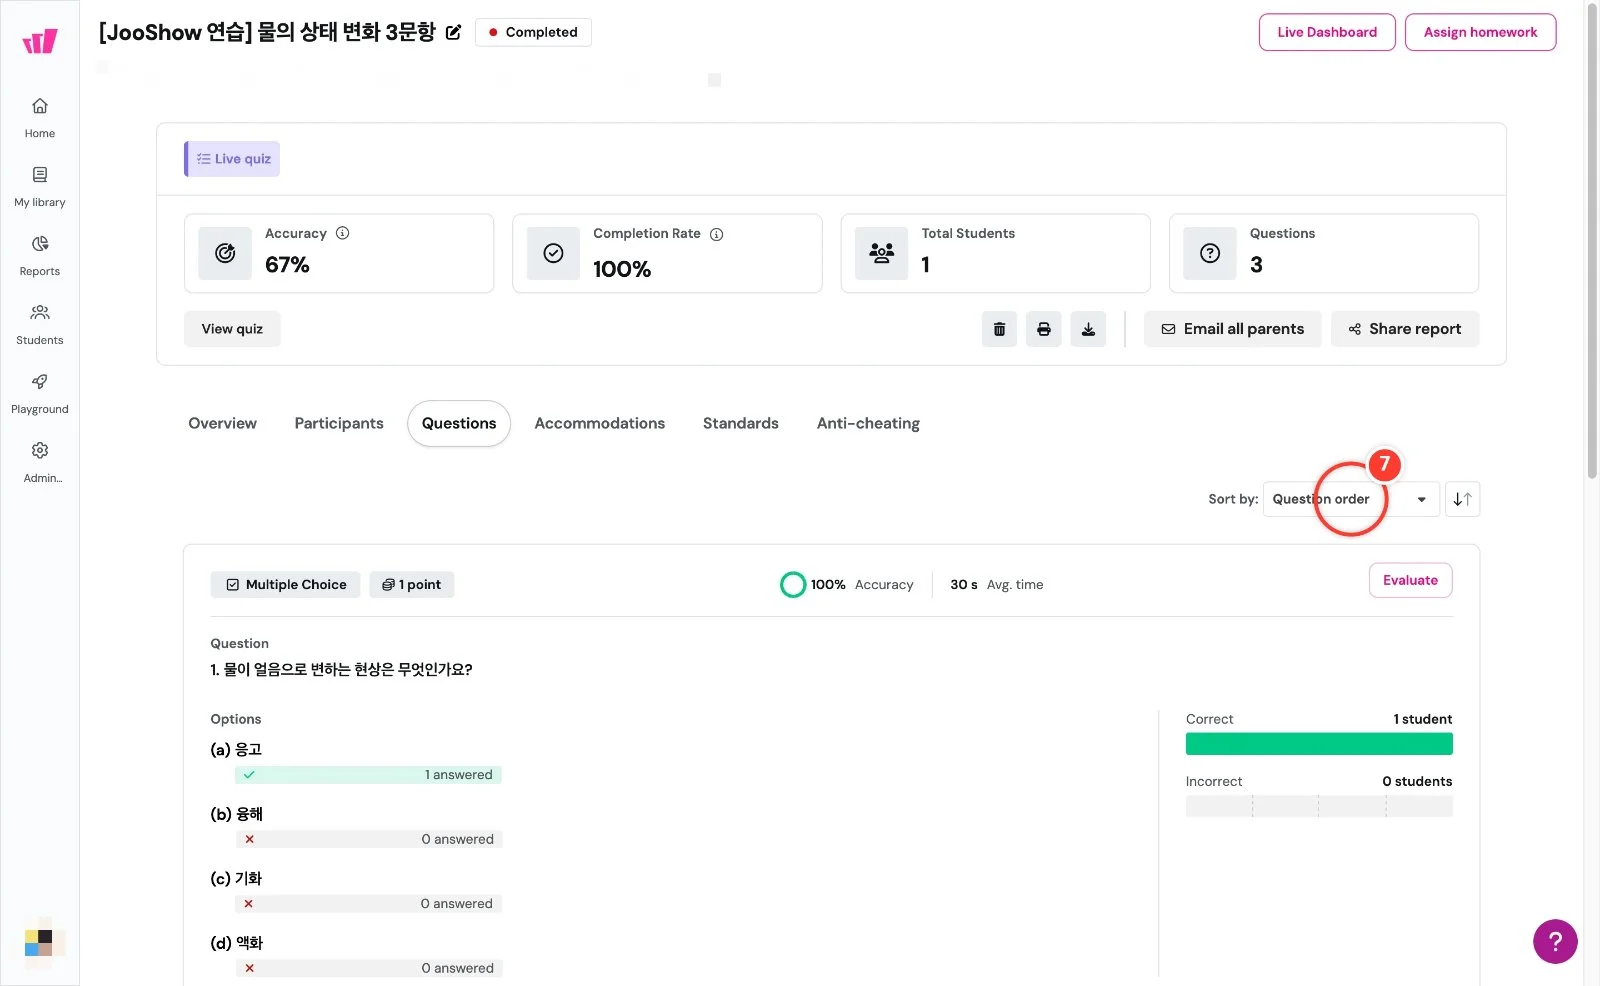This screenshot has width=1600, height=986.
Task: Open the Students section
Action: [x=40, y=325]
